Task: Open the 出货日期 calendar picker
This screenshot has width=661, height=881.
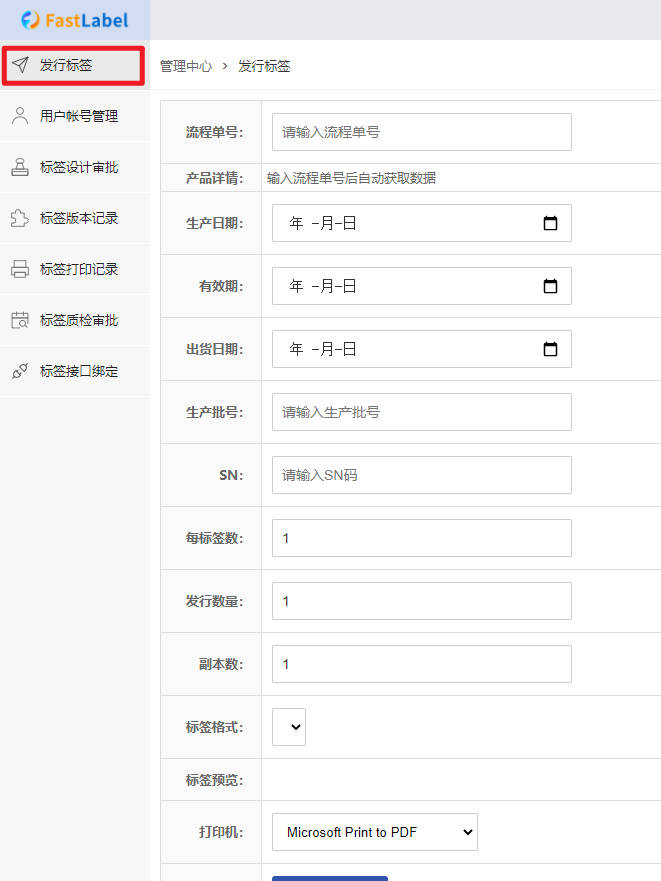Action: point(550,349)
